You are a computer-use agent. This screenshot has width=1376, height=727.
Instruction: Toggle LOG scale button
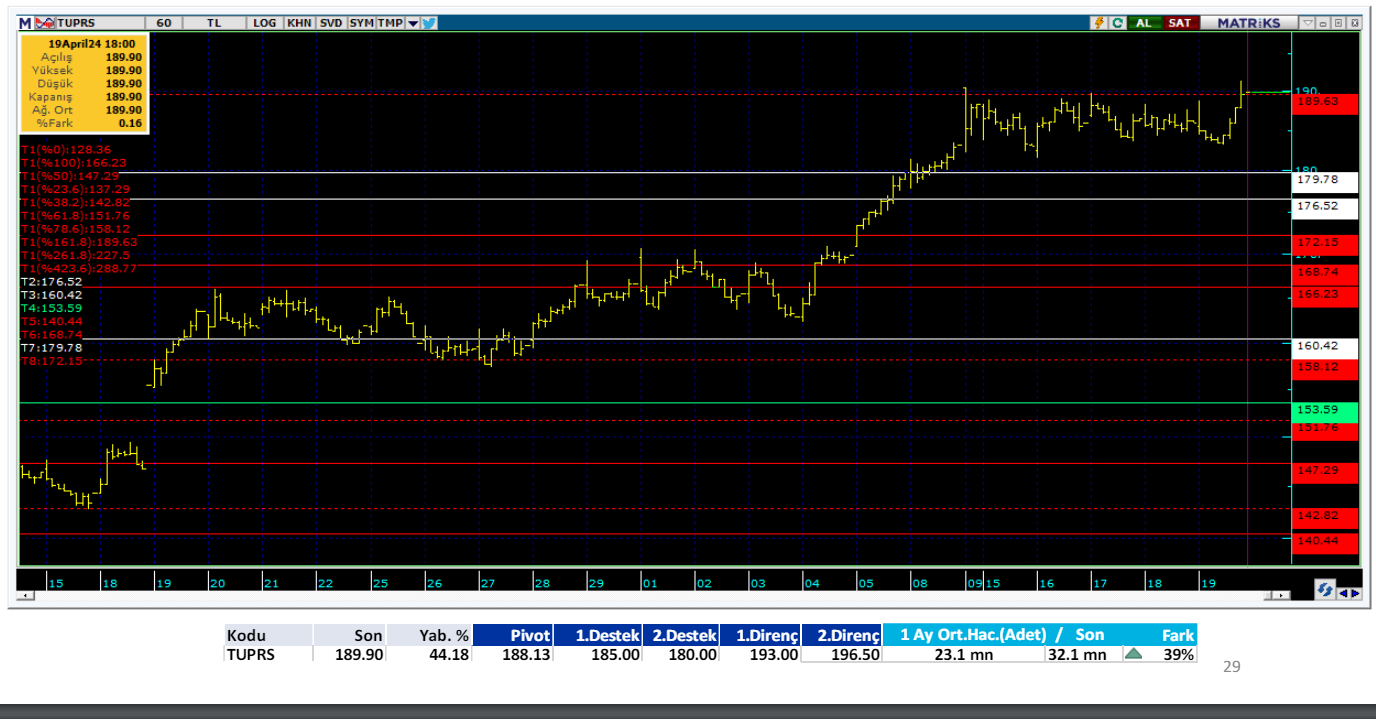[x=265, y=22]
